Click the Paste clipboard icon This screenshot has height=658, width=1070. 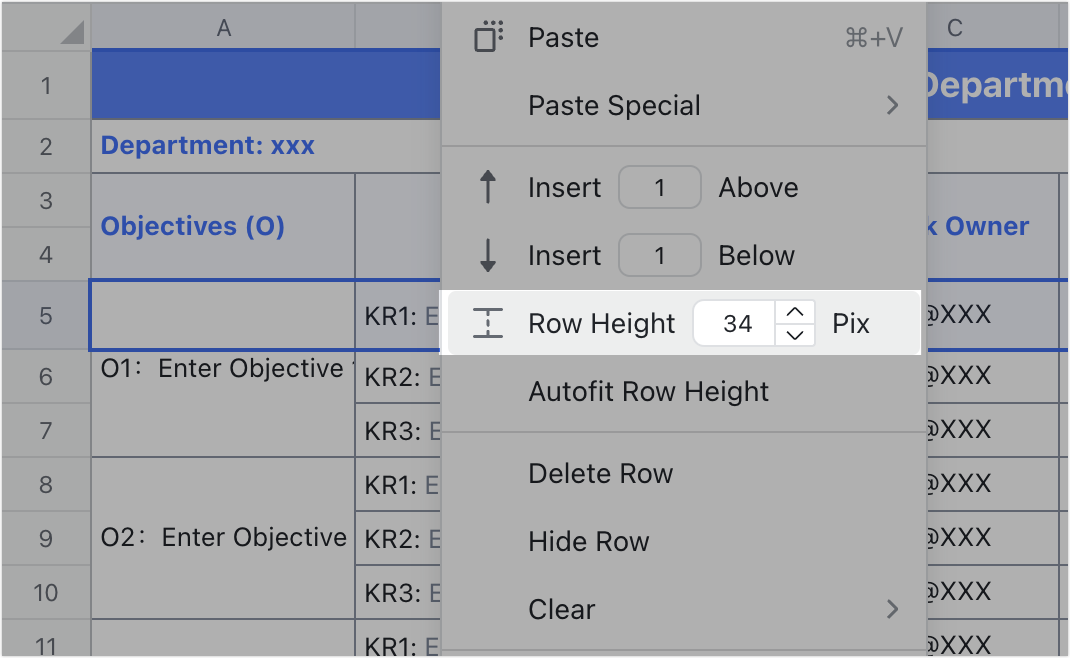[x=489, y=37]
